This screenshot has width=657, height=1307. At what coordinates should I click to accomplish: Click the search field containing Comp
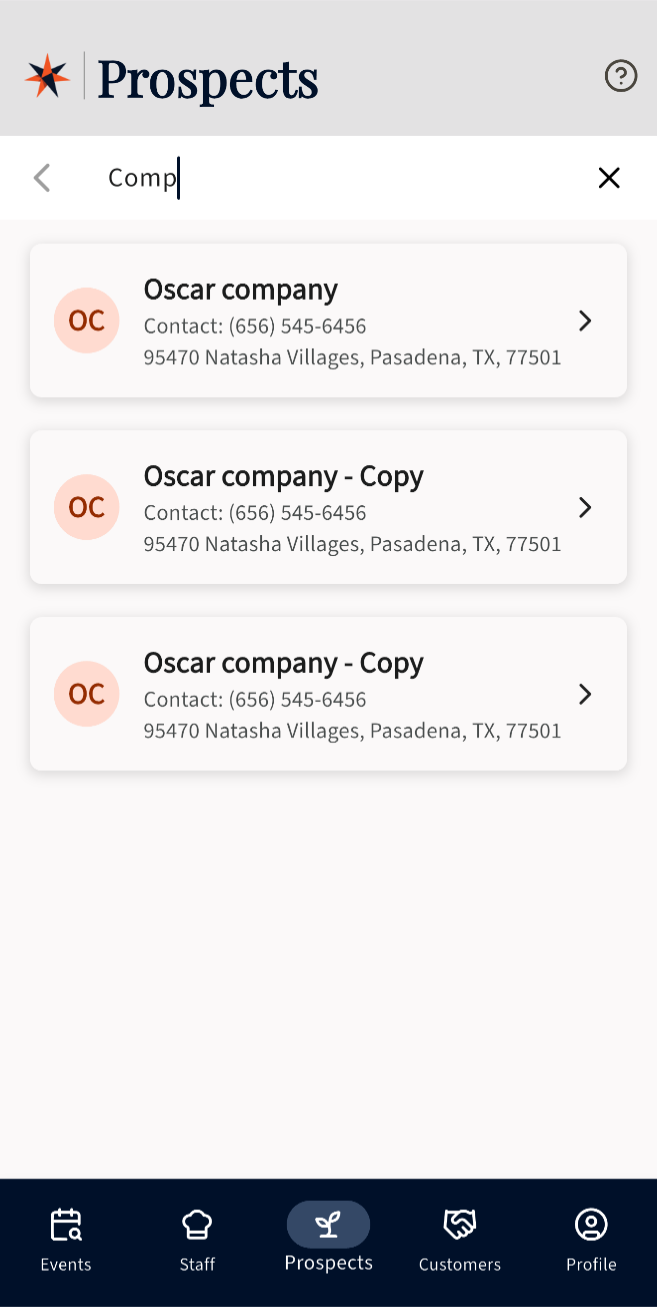pyautogui.click(x=340, y=178)
